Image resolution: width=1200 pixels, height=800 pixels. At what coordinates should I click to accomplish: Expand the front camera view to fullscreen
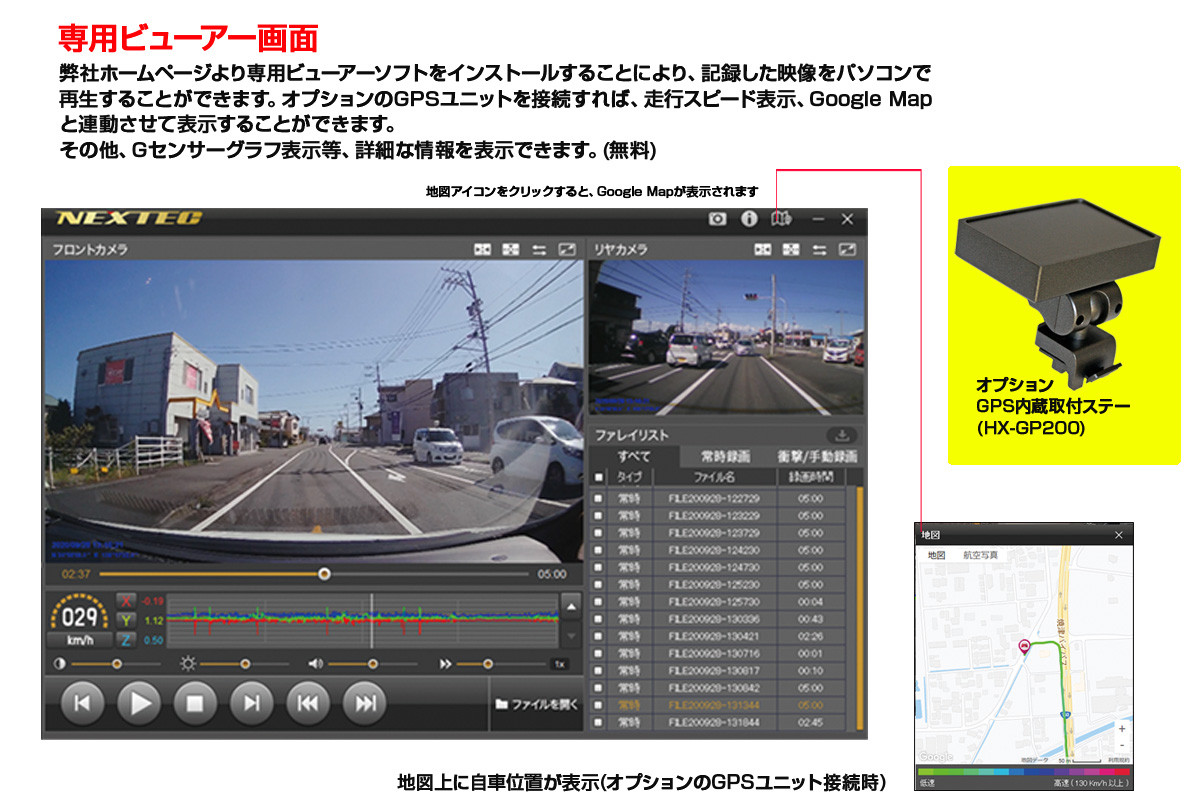pos(567,249)
